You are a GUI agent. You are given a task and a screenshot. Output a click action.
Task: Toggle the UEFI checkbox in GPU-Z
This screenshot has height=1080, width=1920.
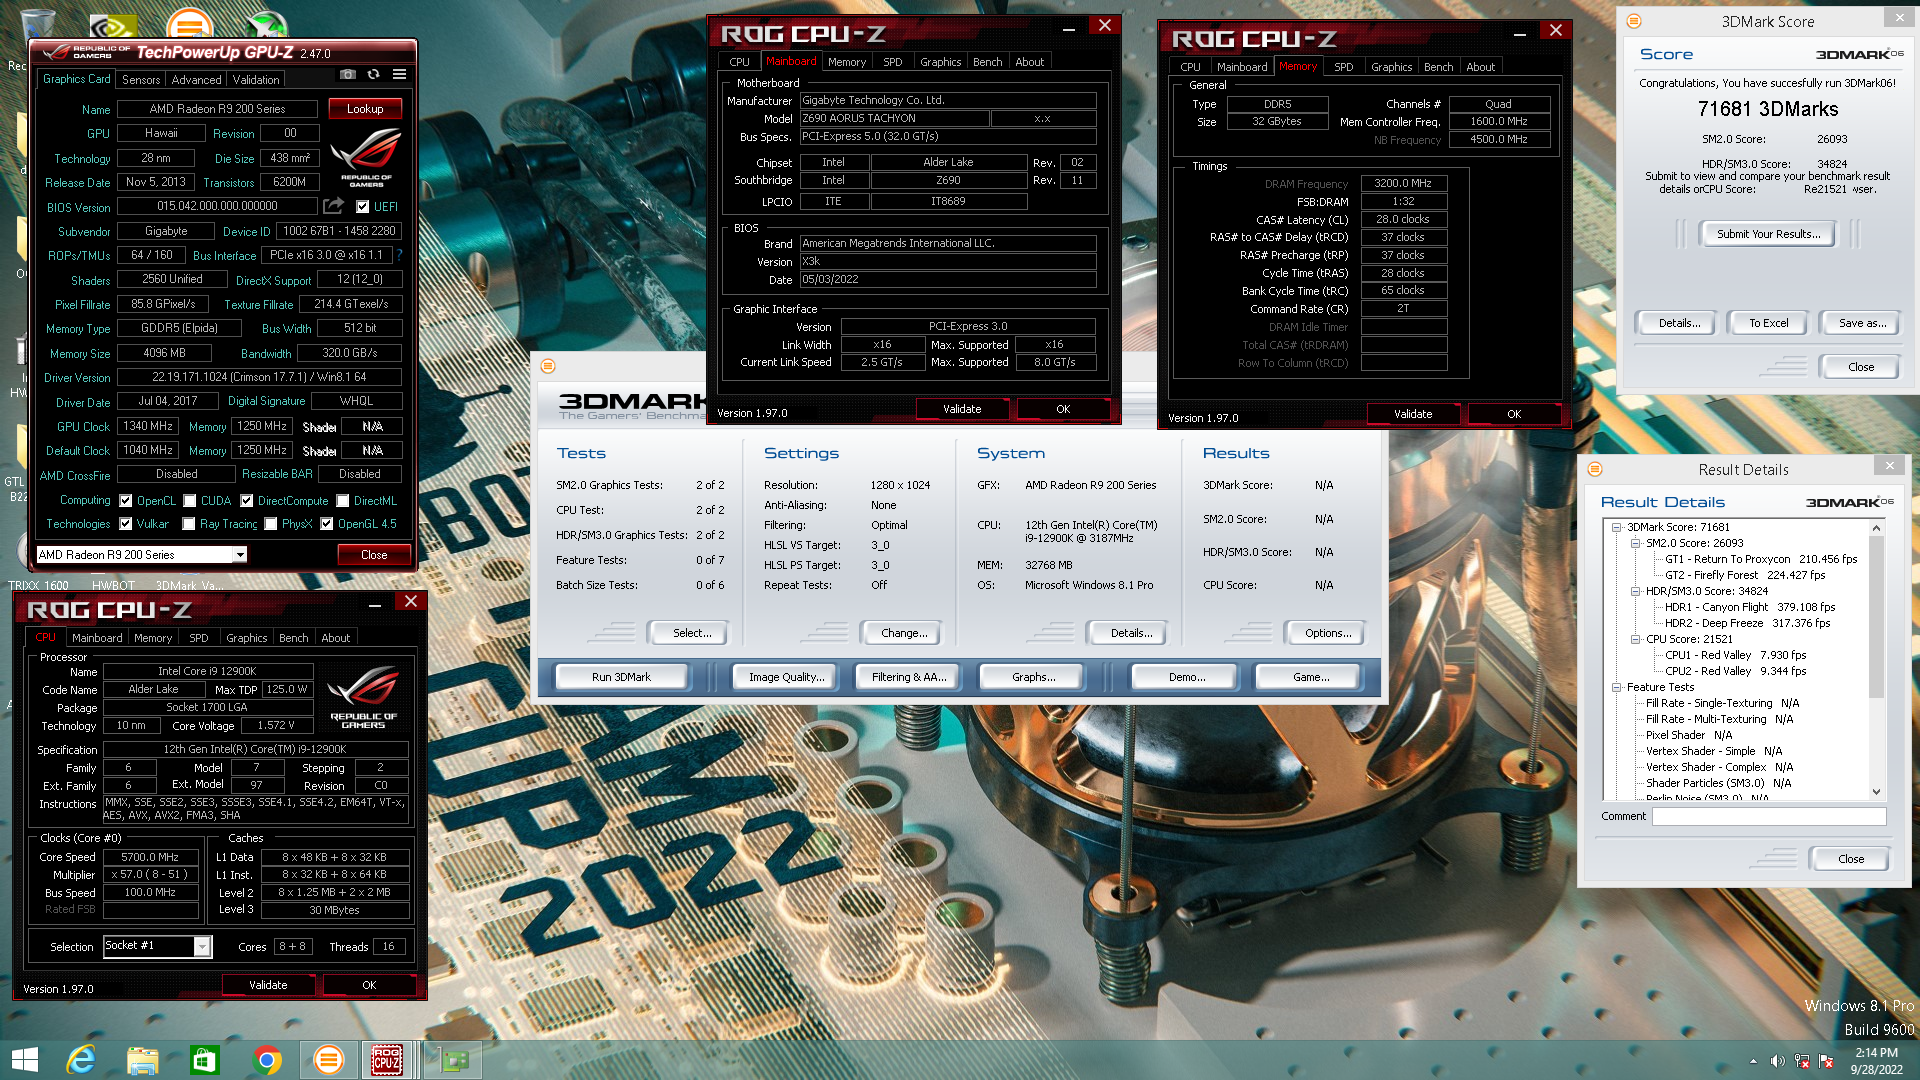point(363,207)
